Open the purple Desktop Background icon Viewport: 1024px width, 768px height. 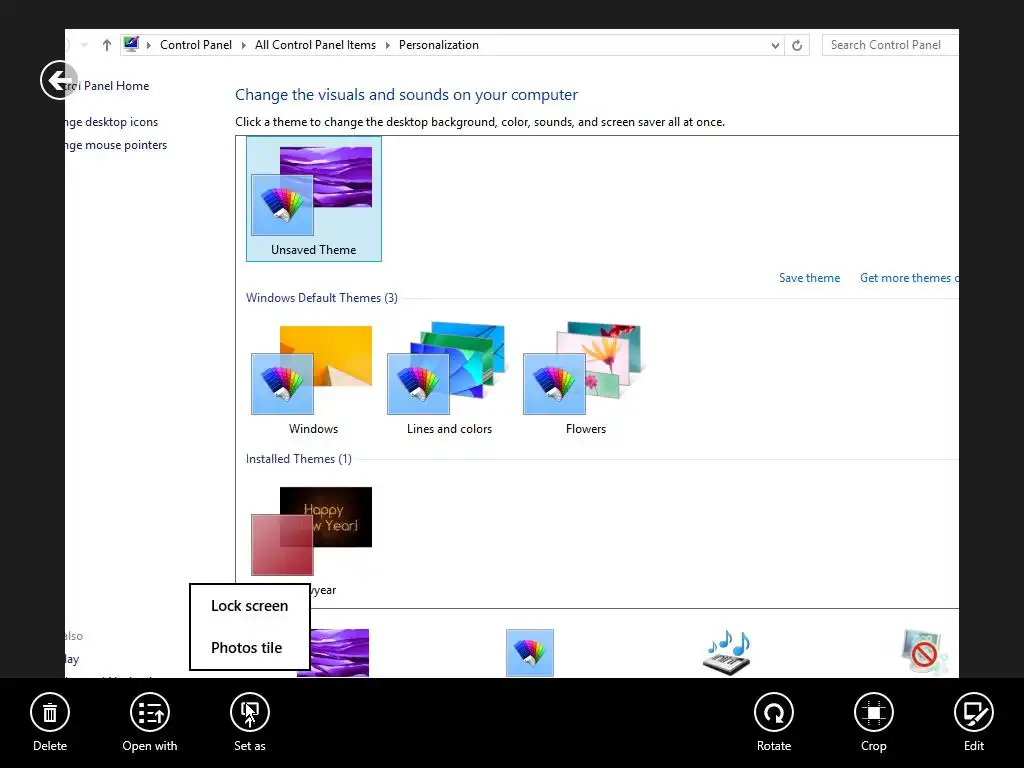pos(333,652)
